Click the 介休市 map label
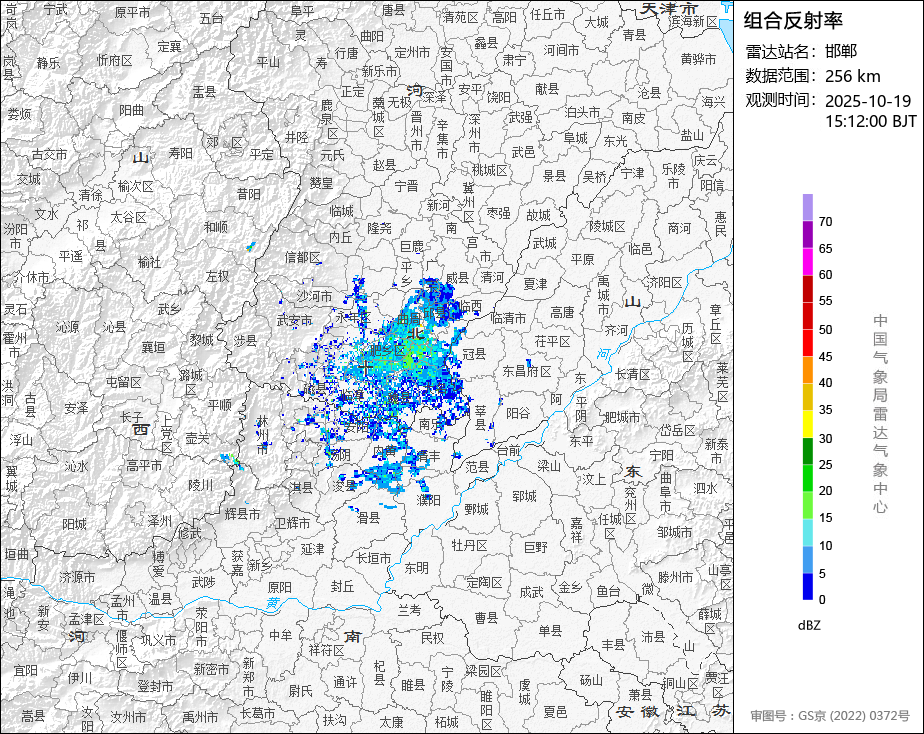 32,276
